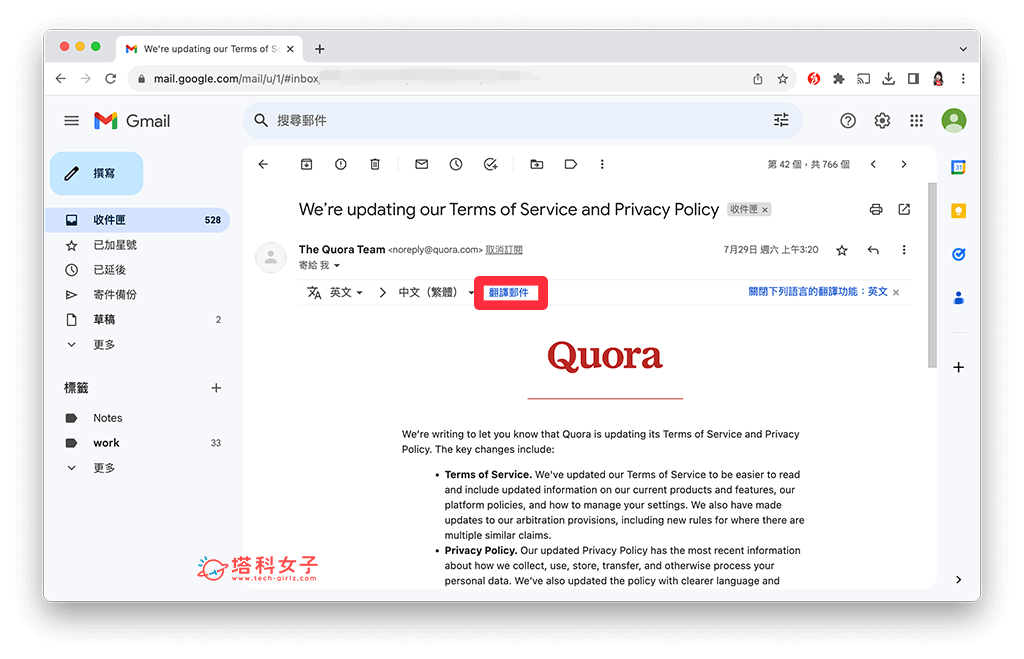Print this email

click(876, 210)
